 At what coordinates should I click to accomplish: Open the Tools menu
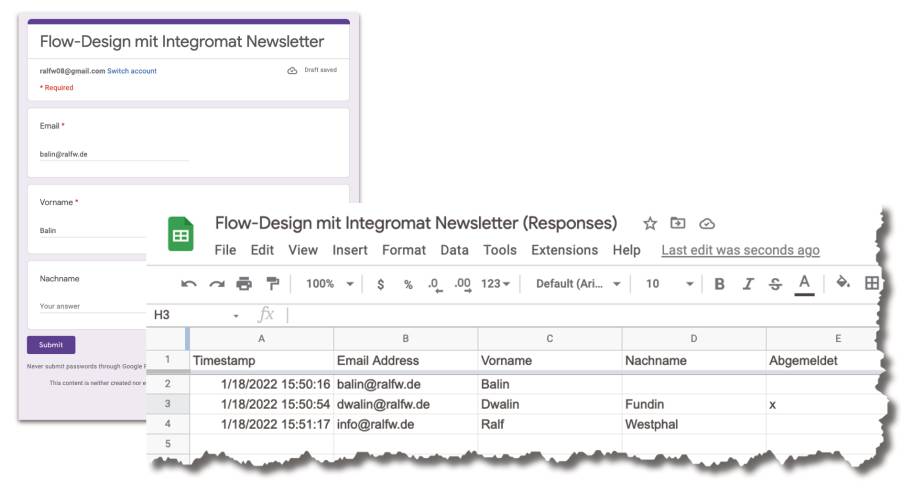(500, 250)
